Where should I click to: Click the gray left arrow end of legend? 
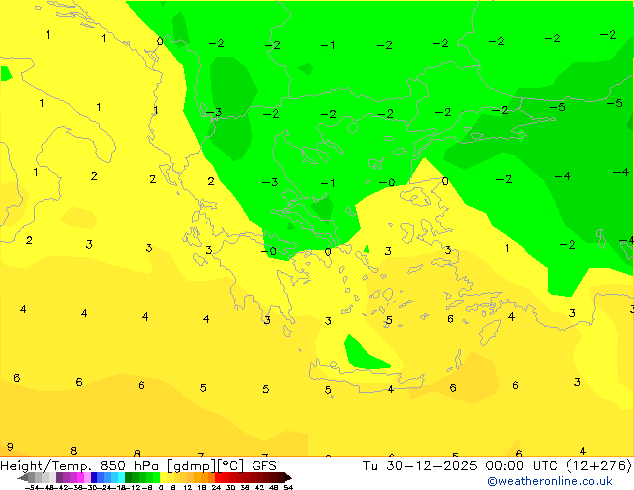click(x=23, y=477)
